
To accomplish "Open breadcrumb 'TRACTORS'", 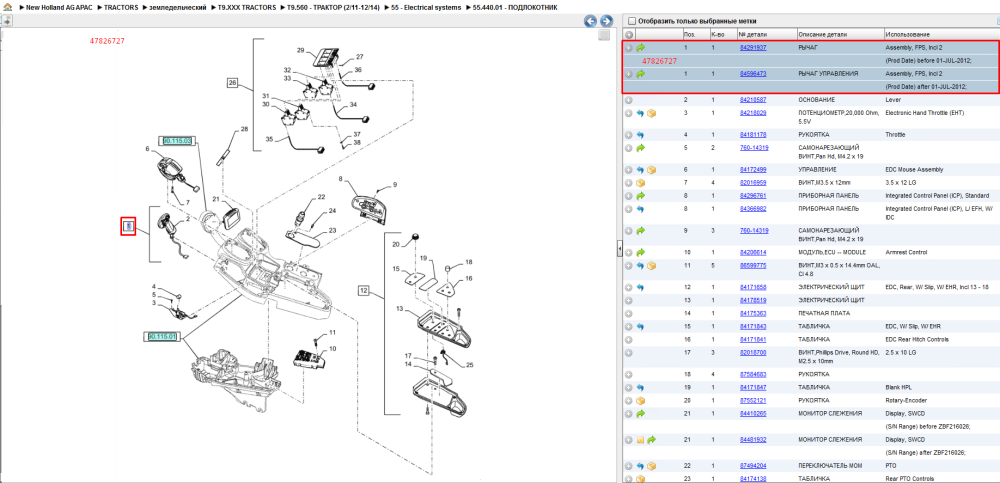I will point(121,7).
